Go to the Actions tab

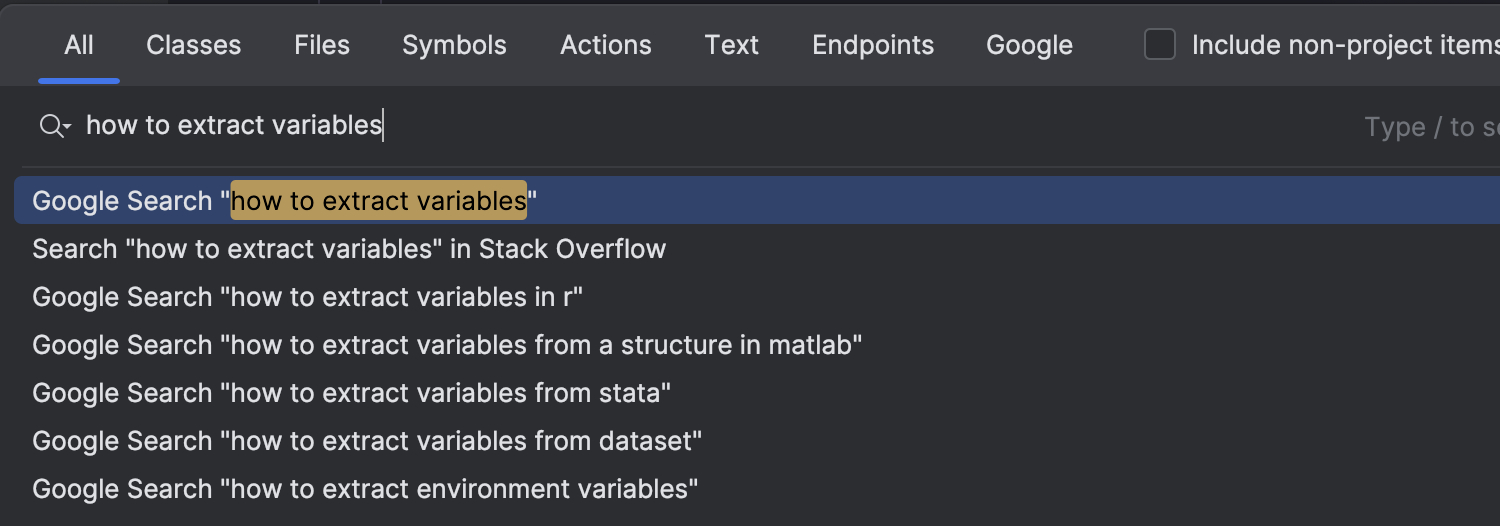pos(606,45)
